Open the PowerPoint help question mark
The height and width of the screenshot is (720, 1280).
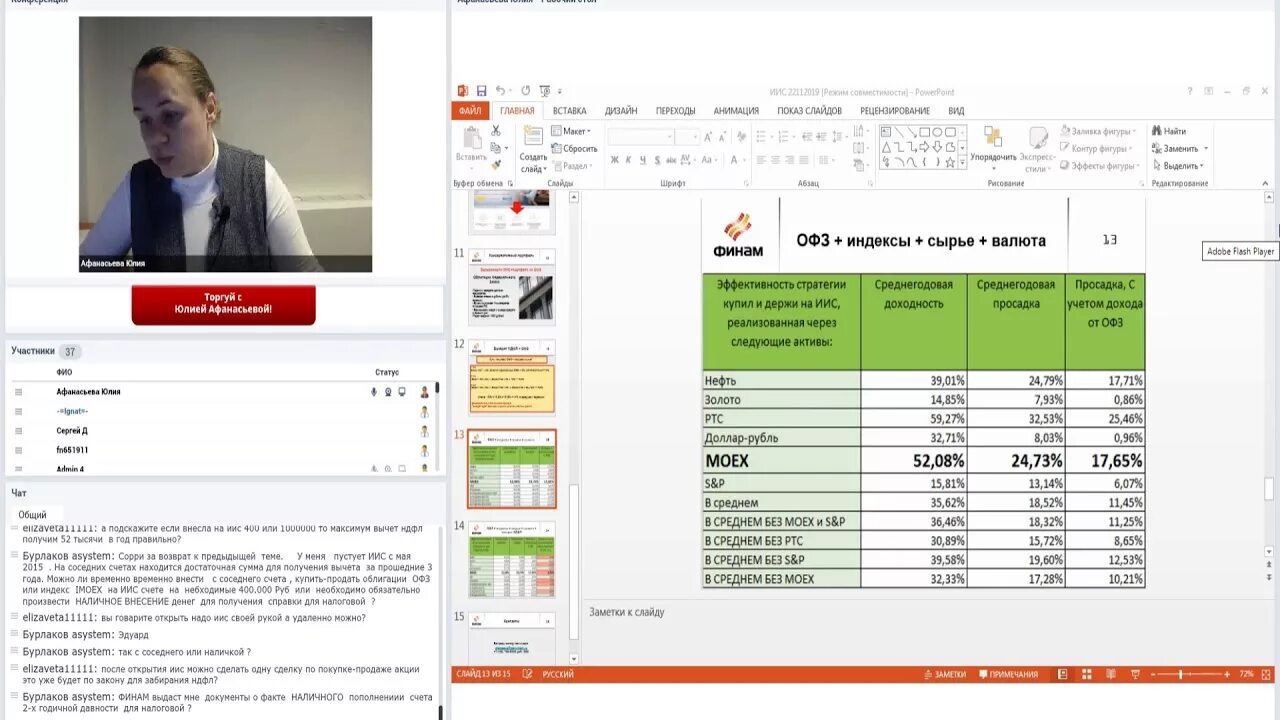tap(1190, 91)
